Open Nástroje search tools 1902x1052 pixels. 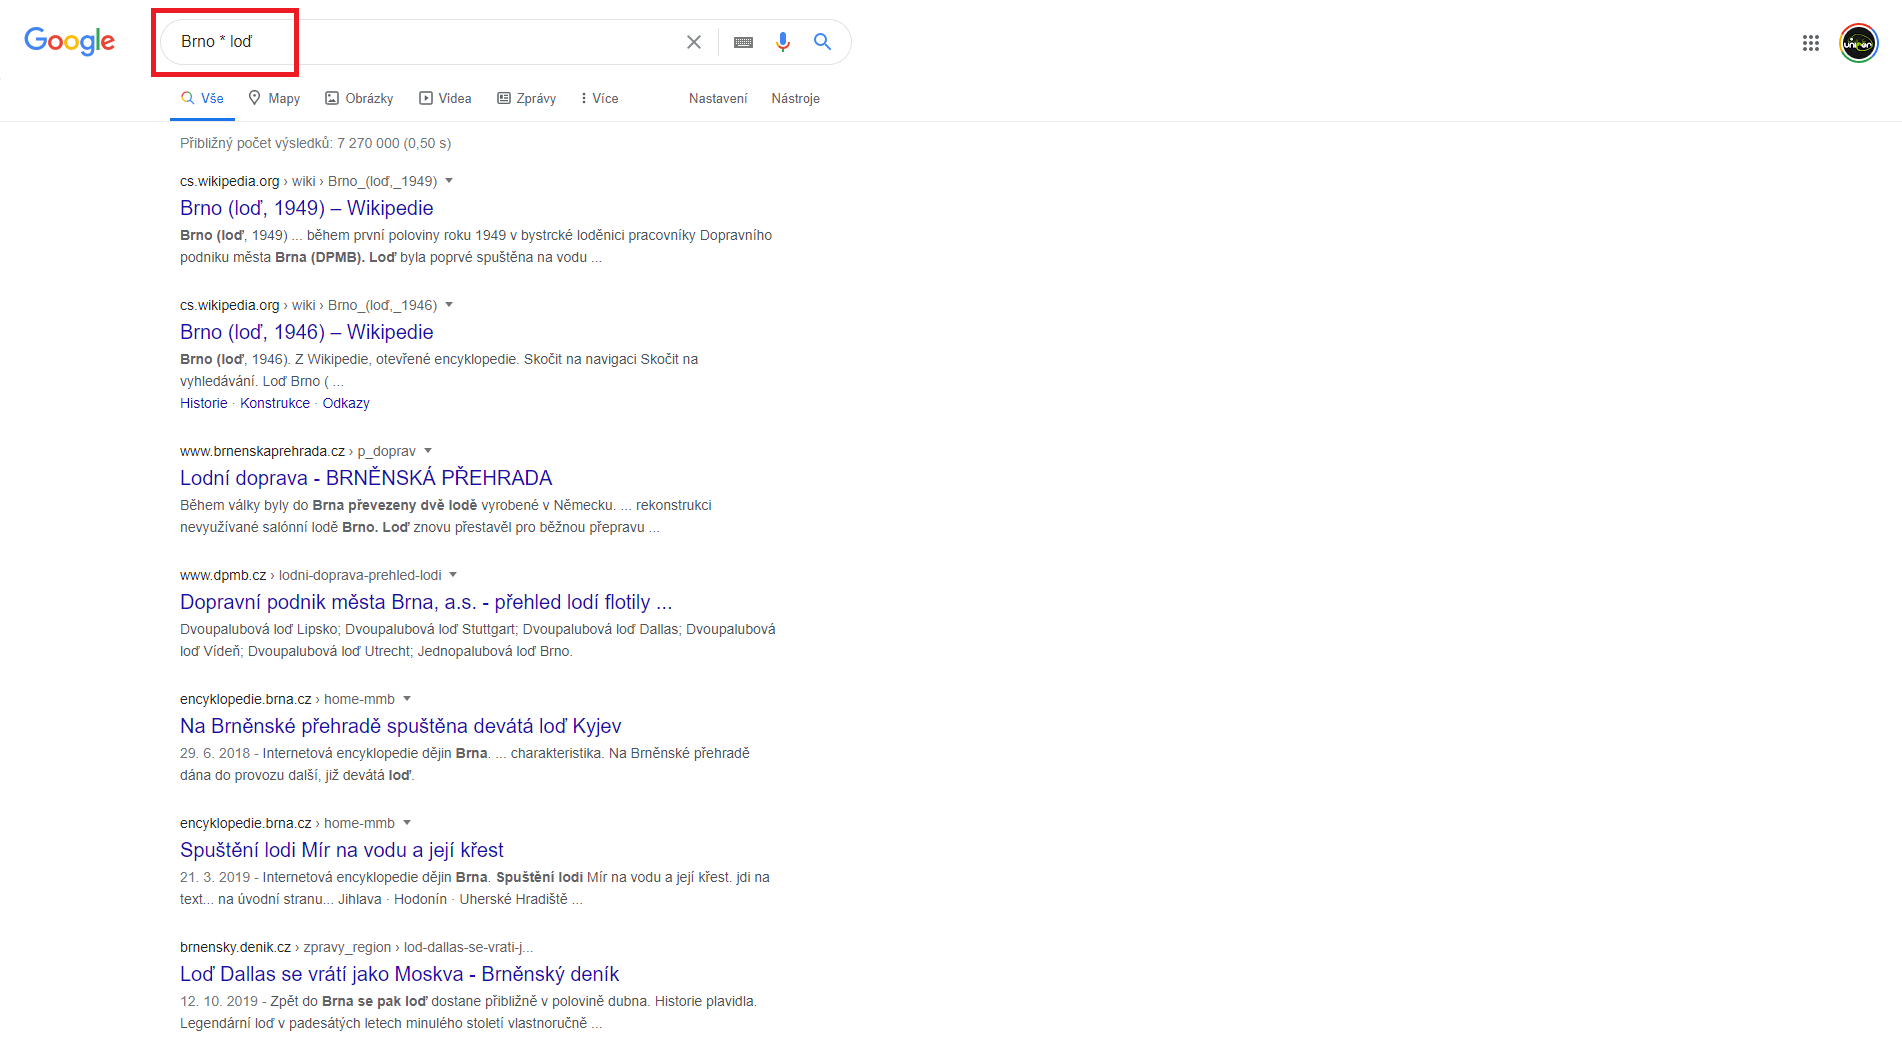[795, 98]
